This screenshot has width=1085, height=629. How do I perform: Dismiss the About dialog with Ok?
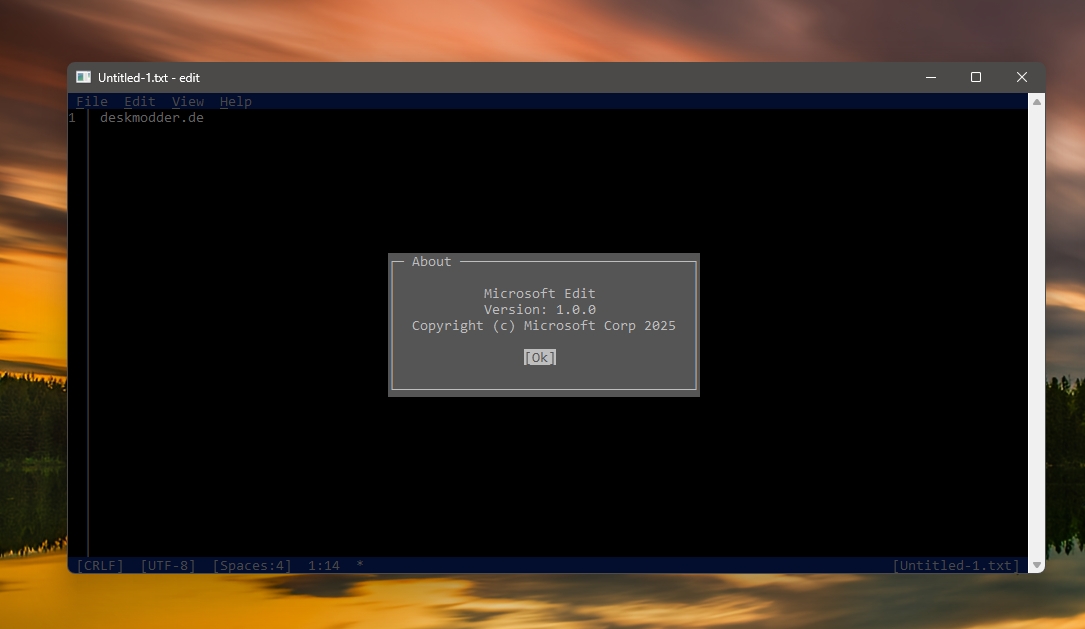point(540,357)
